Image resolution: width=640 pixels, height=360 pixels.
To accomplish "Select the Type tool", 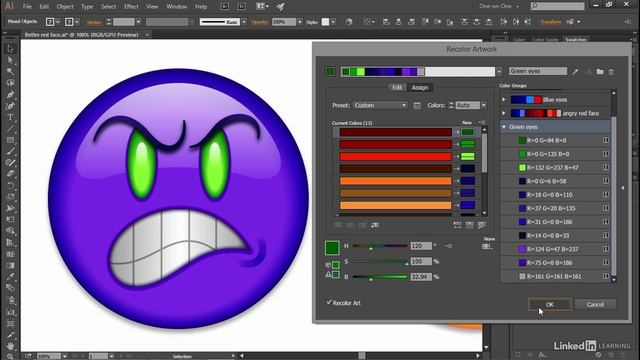I will (x=10, y=118).
